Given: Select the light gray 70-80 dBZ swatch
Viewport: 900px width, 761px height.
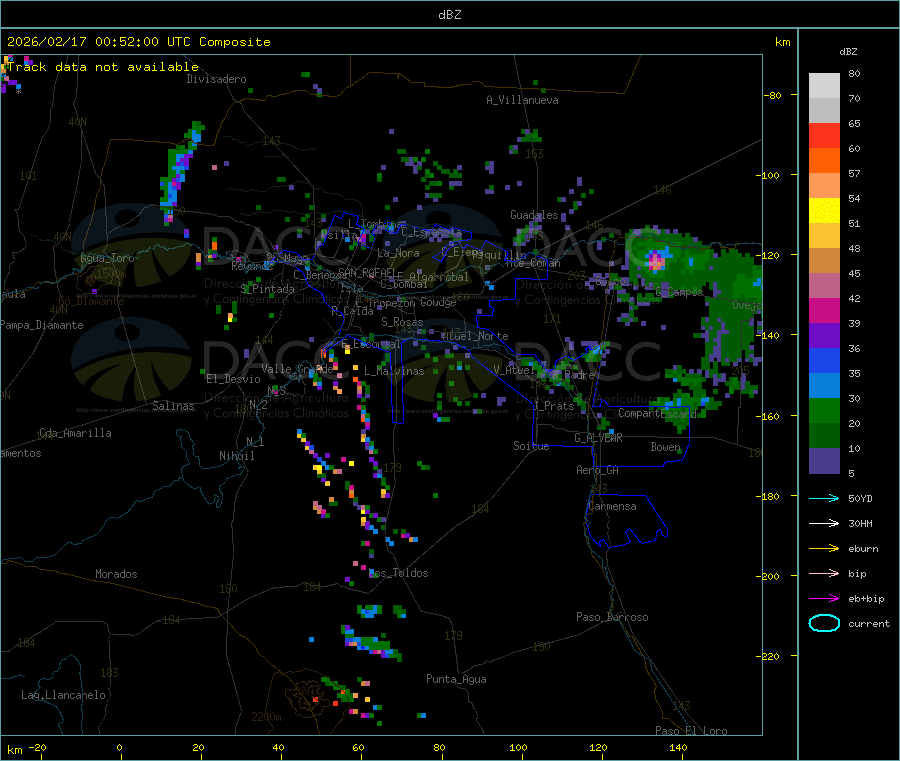Looking at the screenshot, I should coord(824,86).
